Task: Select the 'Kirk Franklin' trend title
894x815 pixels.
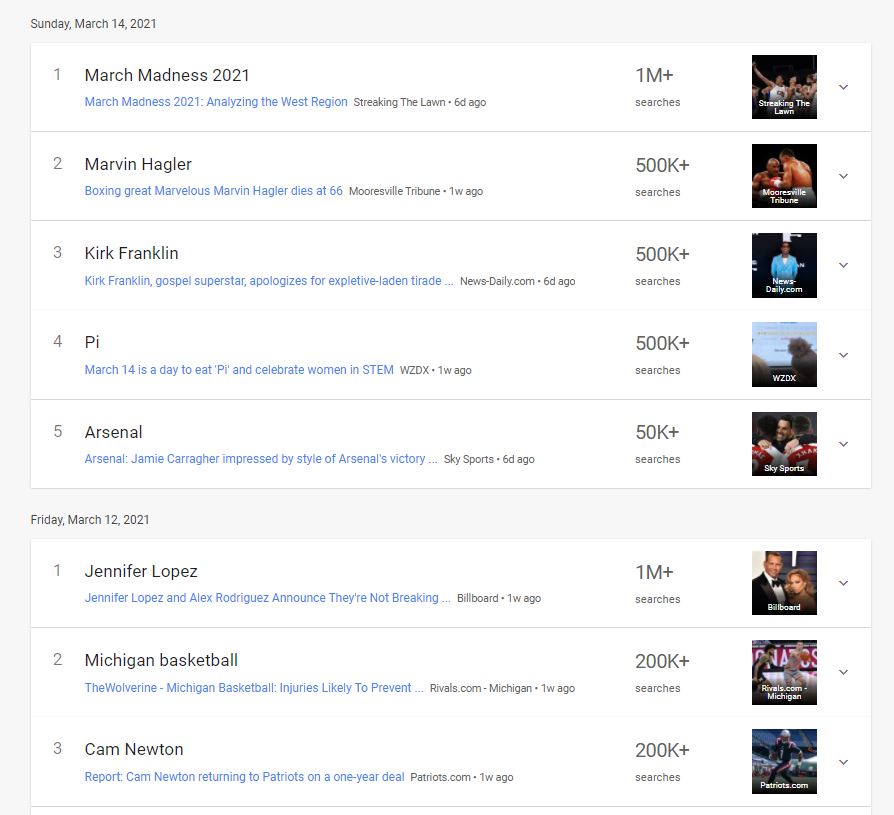Action: [x=132, y=253]
